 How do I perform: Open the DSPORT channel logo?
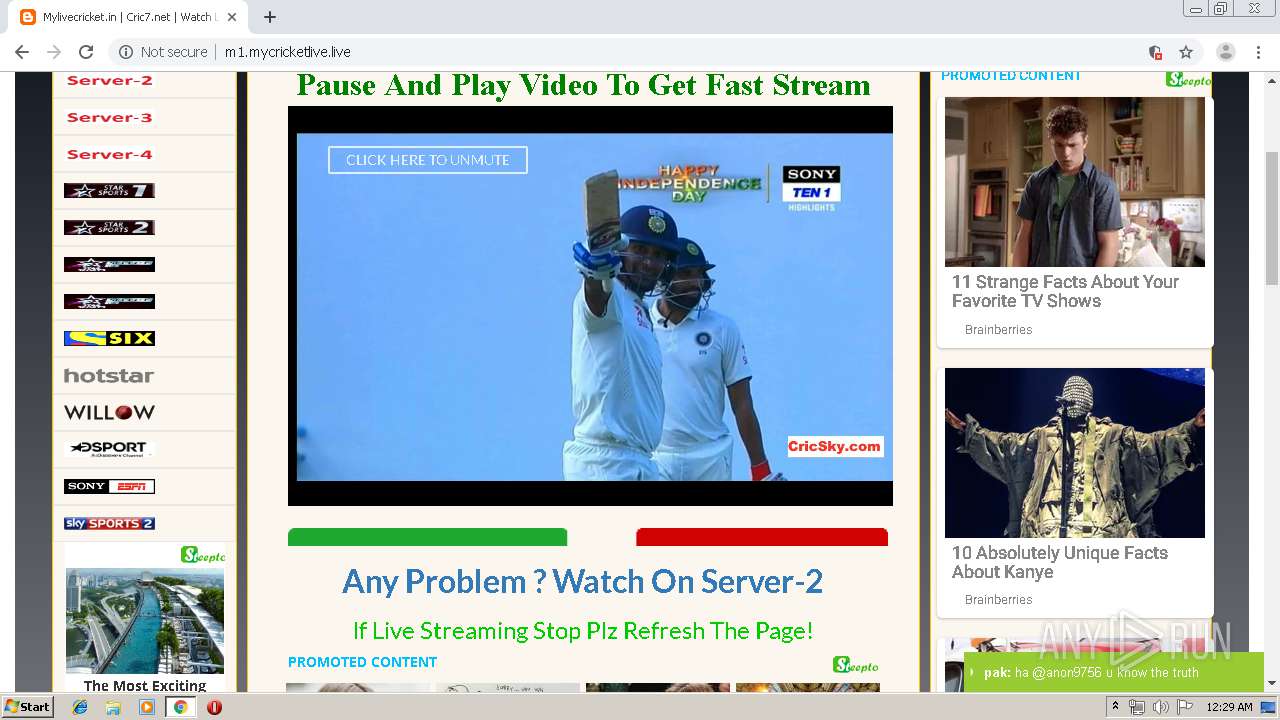tap(109, 449)
